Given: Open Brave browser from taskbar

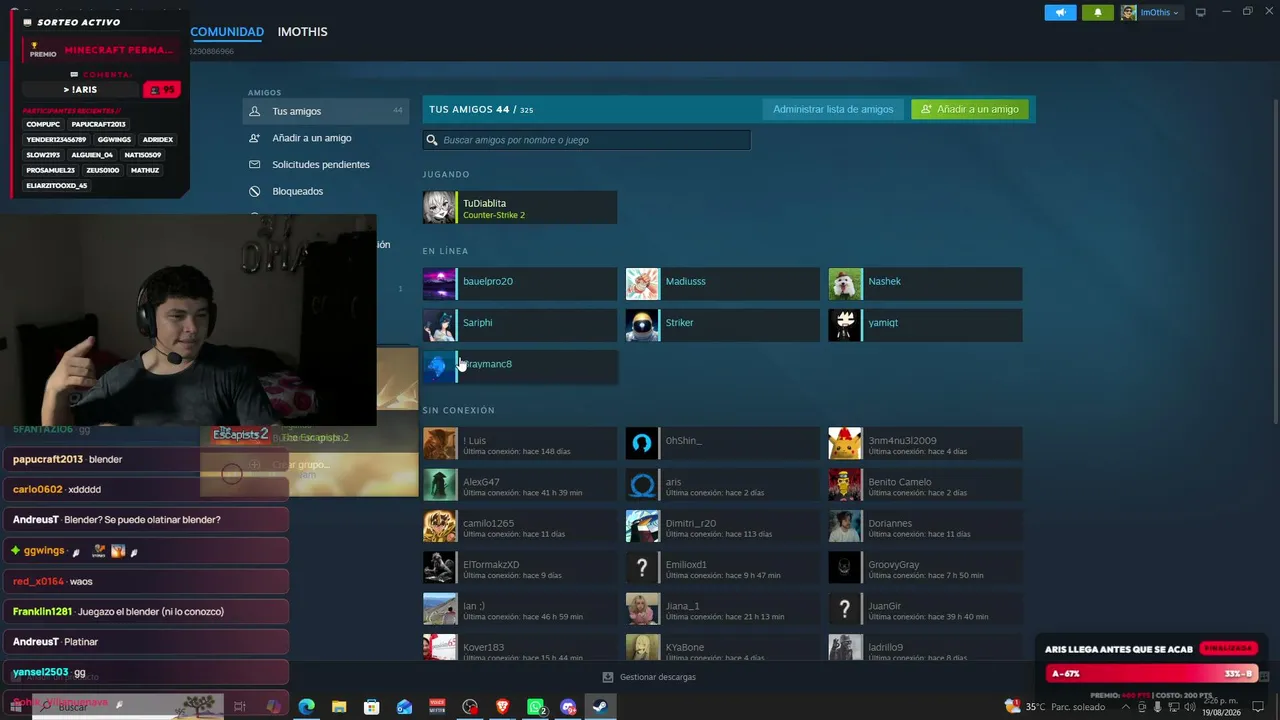Looking at the screenshot, I should pyautogui.click(x=503, y=706).
